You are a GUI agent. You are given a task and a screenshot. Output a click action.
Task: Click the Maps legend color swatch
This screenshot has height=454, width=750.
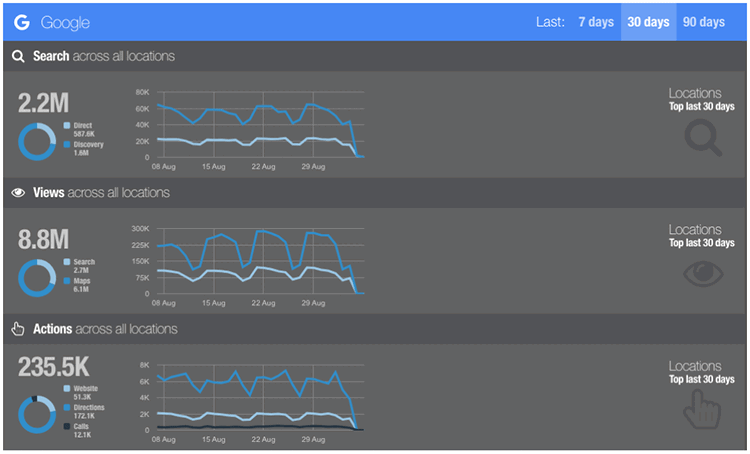[x=67, y=280]
